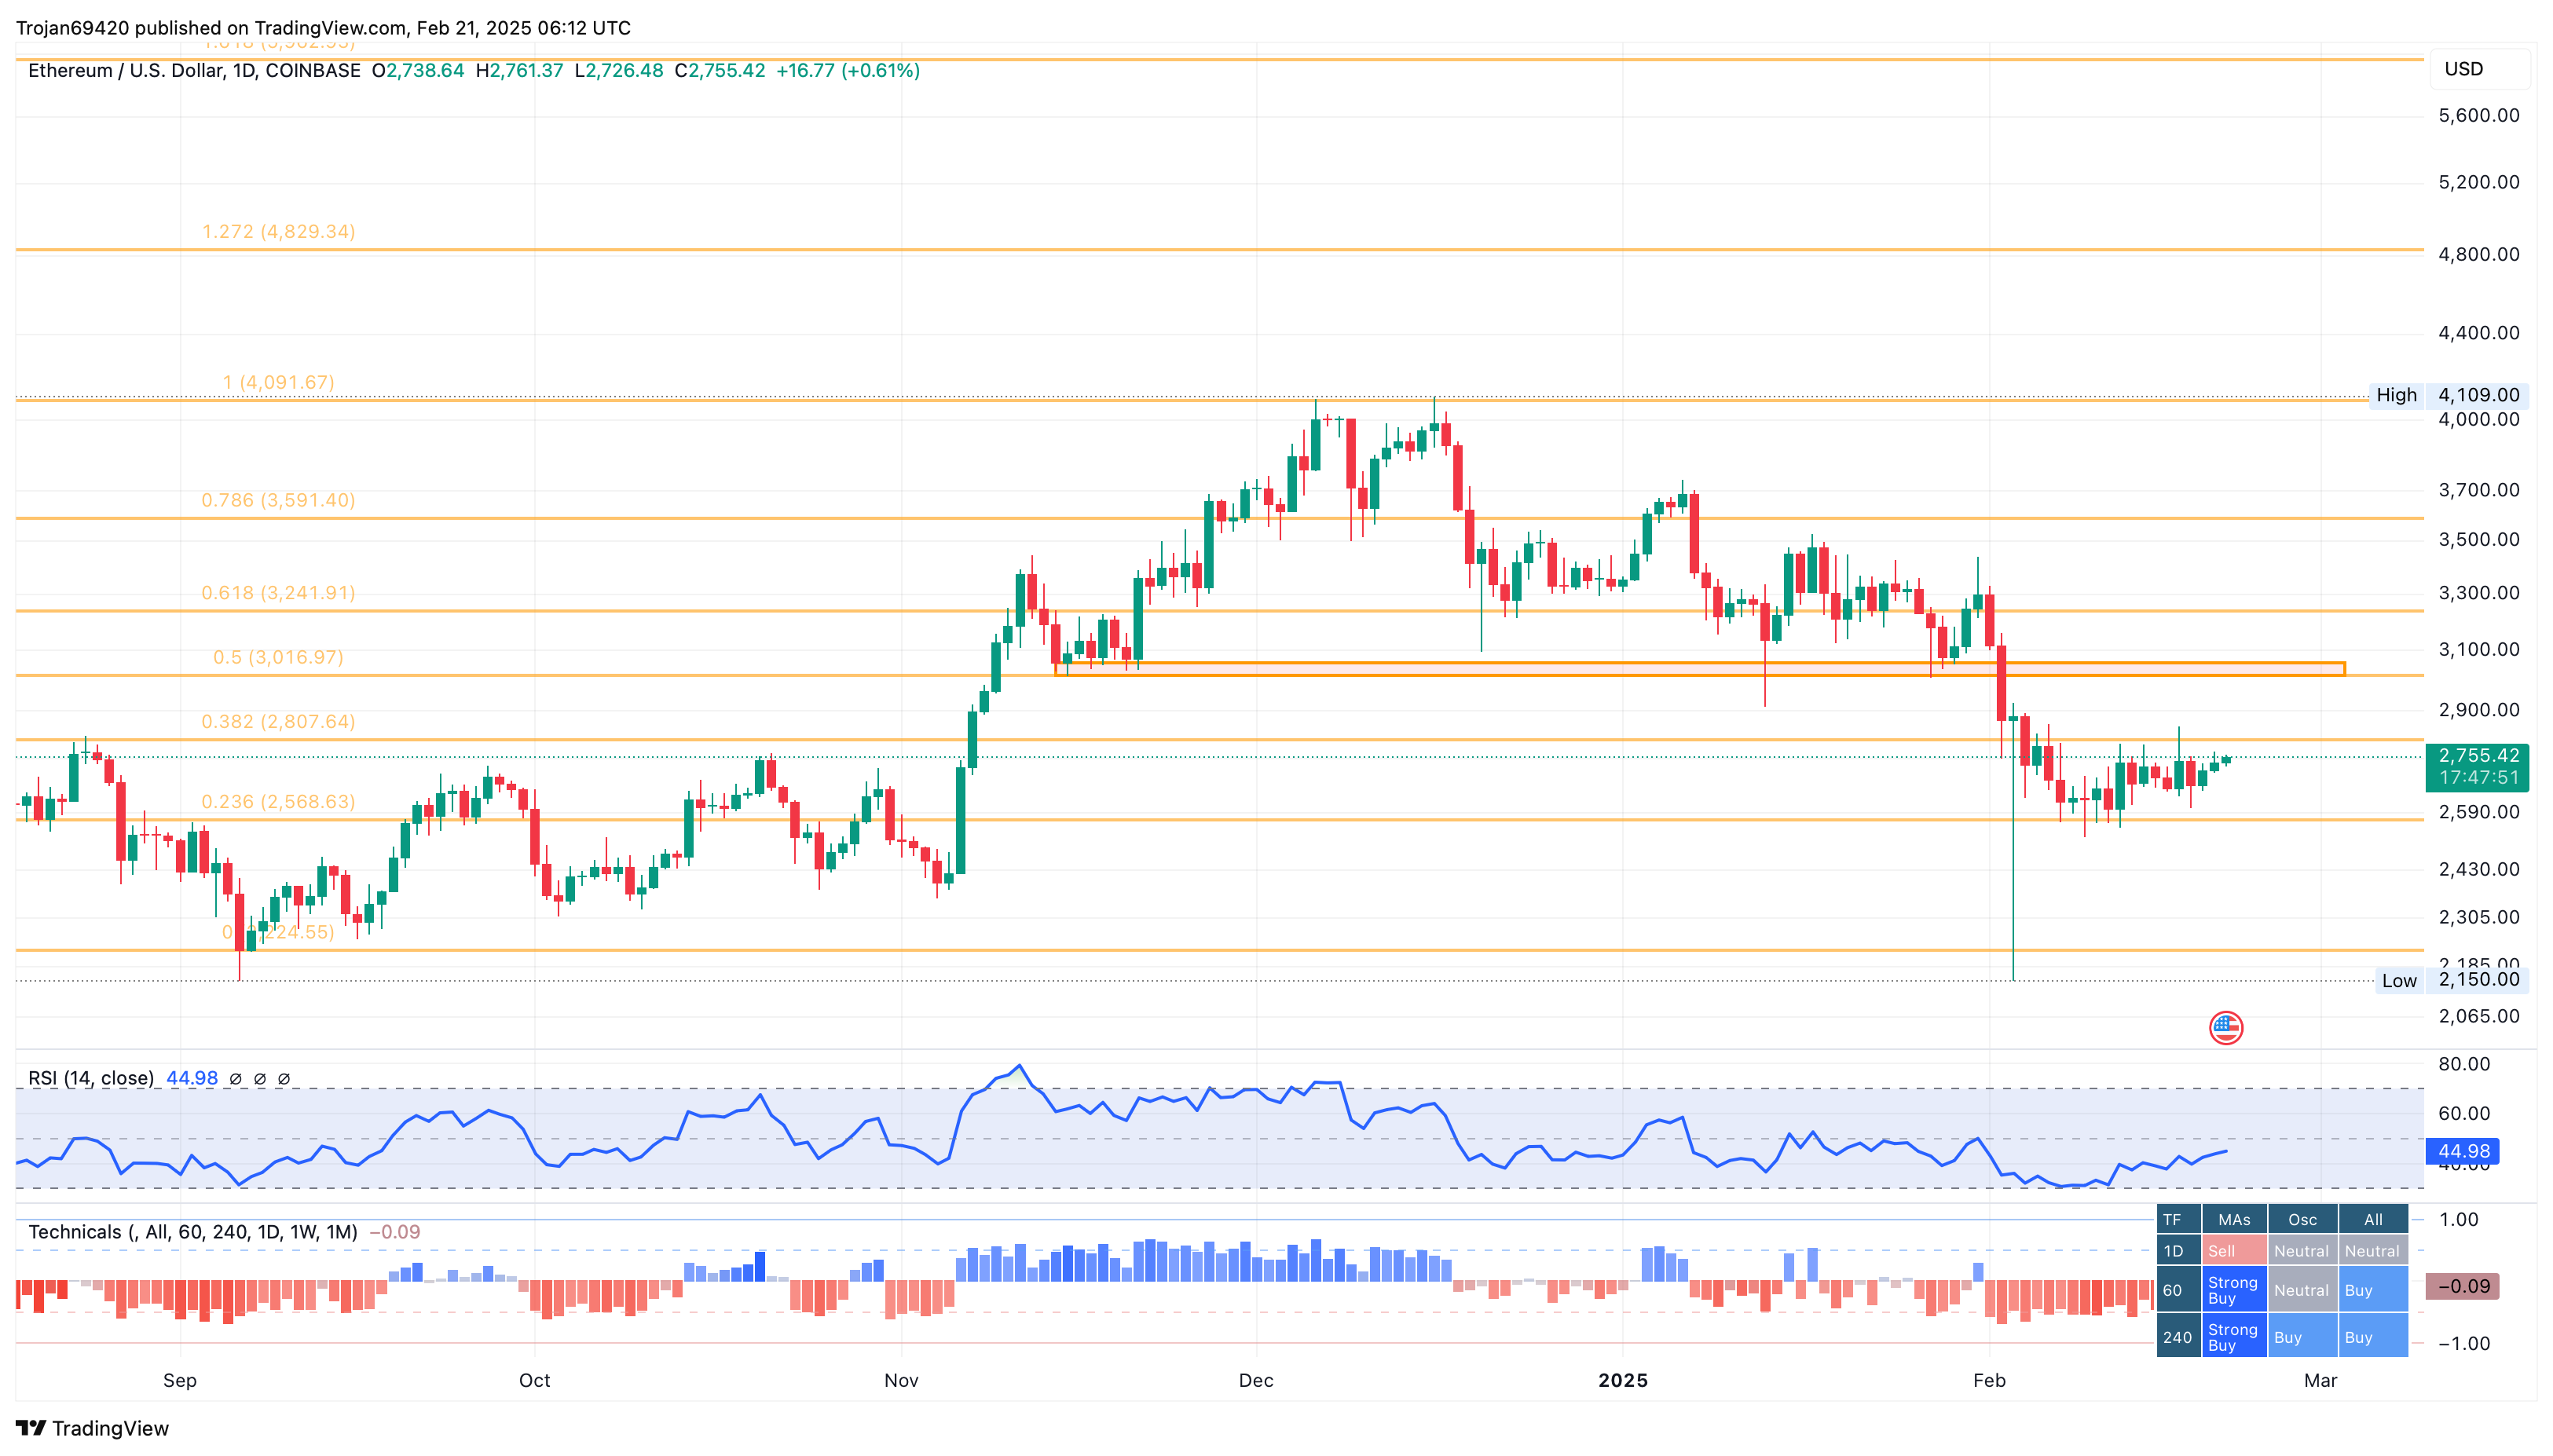Click the TradingView logo at bottom left
The height and width of the screenshot is (1456, 2553).
92,1428
